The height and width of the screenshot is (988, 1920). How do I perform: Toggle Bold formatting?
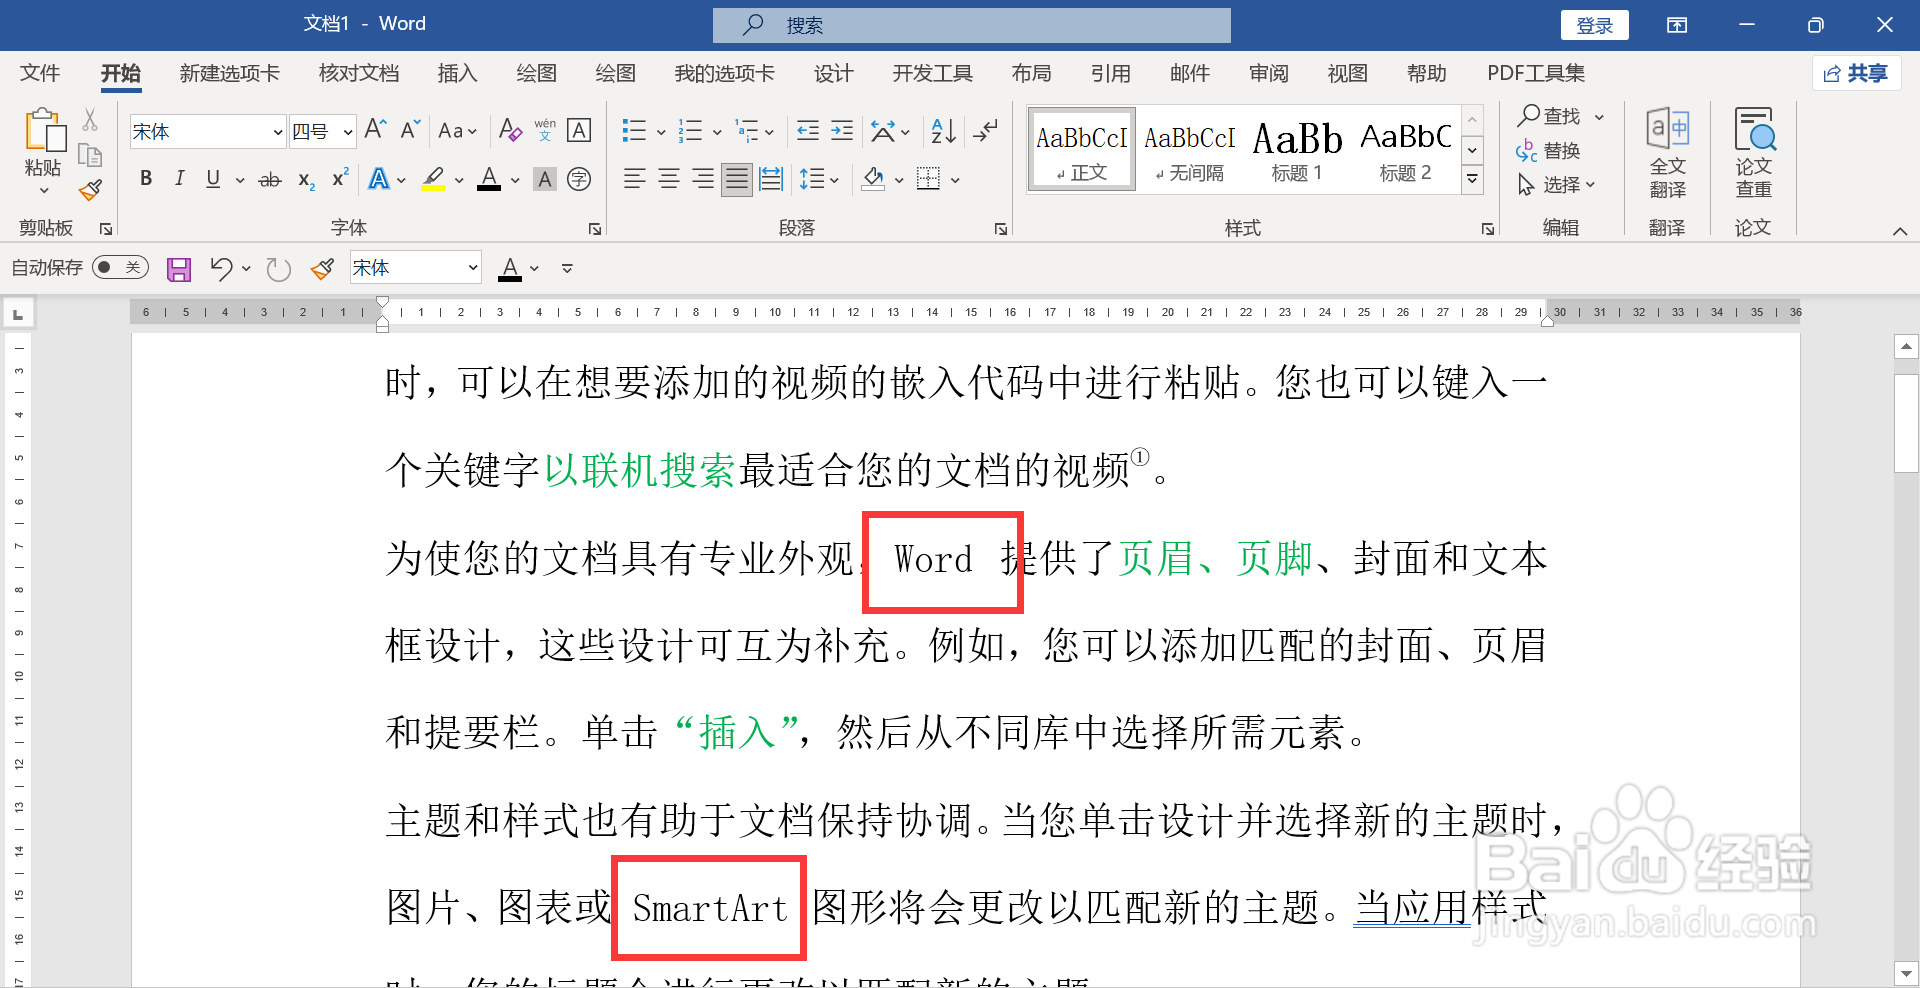(146, 179)
